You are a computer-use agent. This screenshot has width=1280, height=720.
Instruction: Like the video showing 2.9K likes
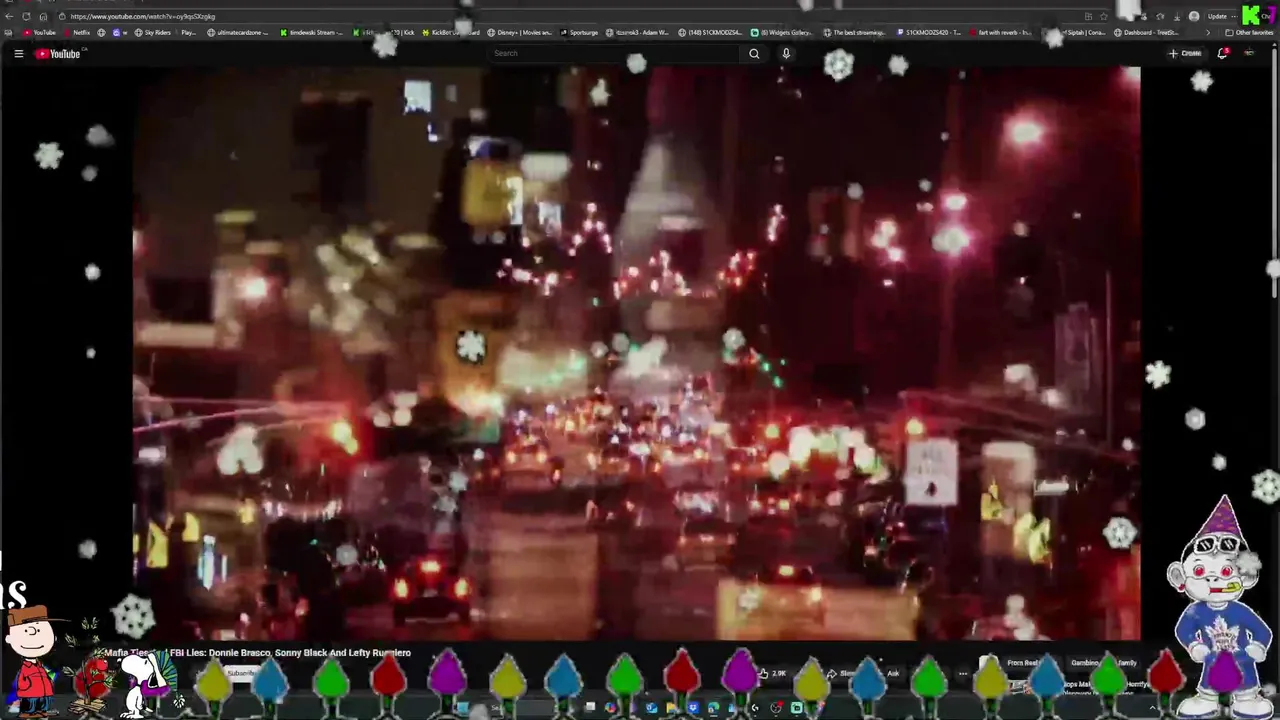click(772, 673)
